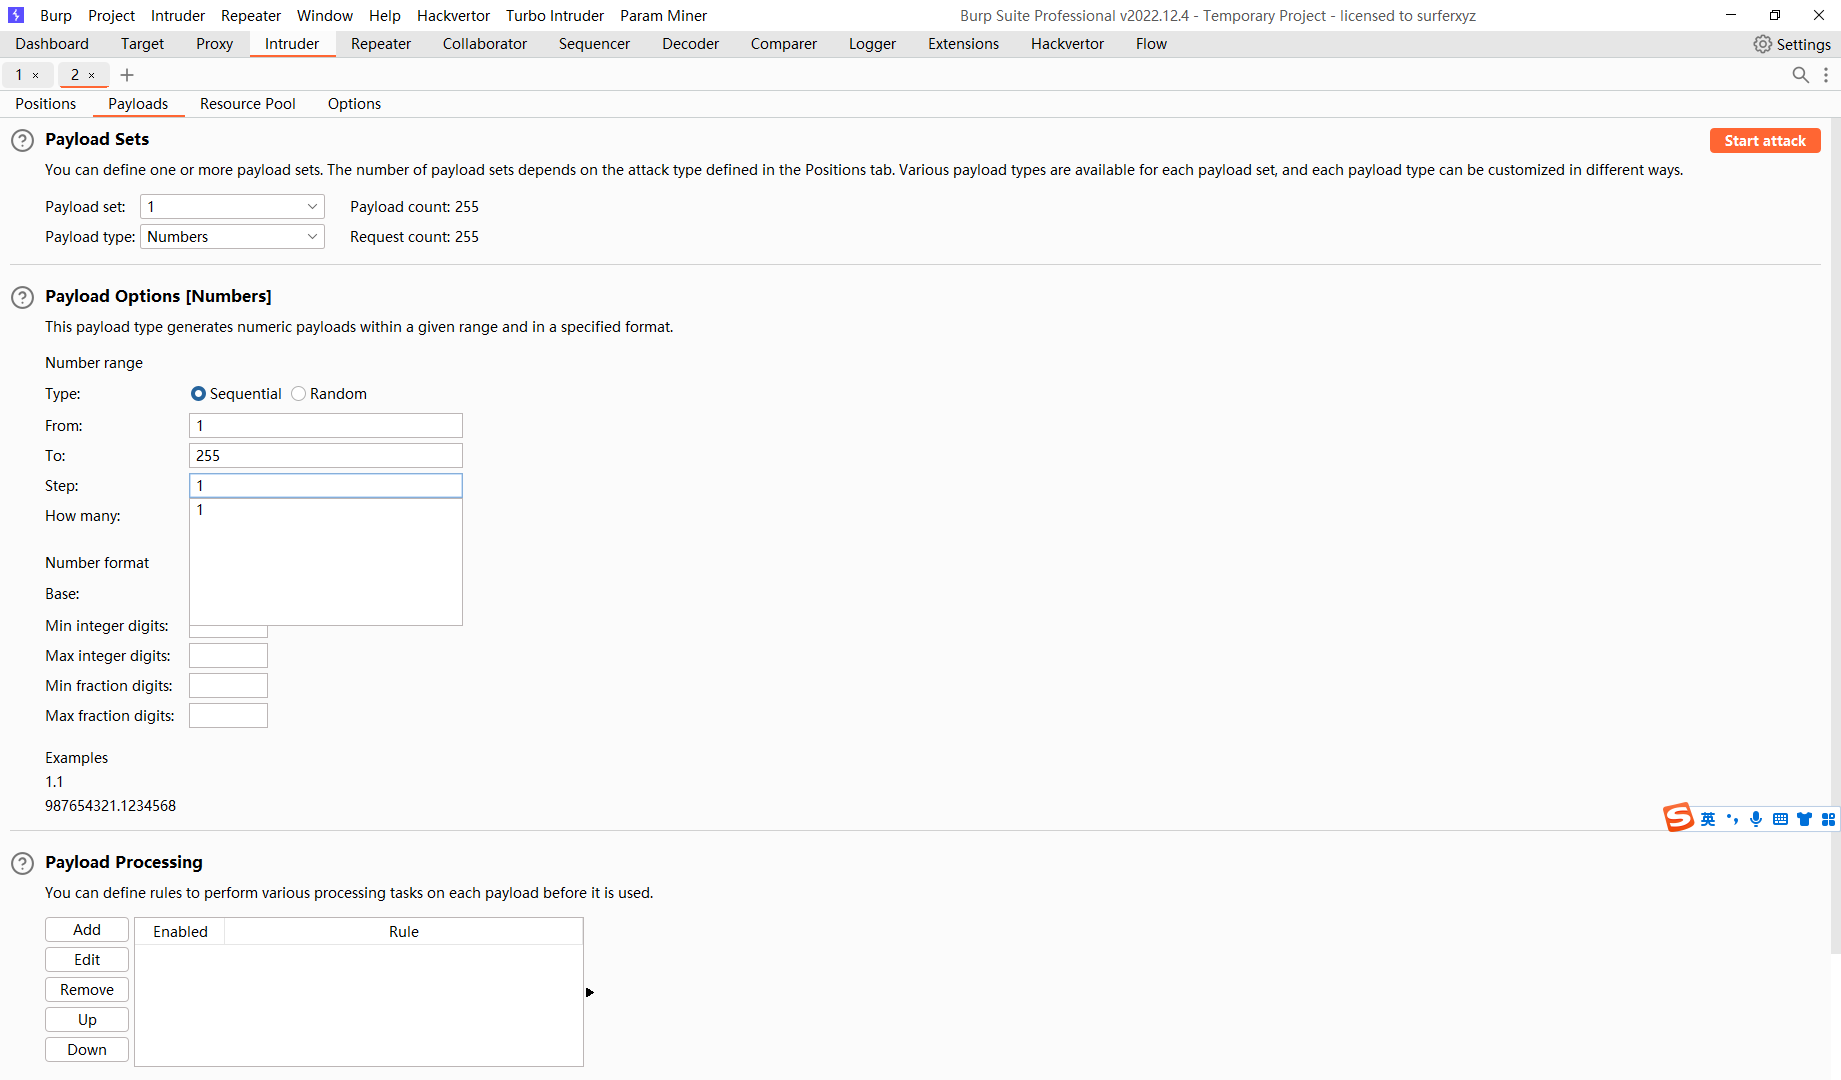Switch to the Resource Pool tab

click(x=247, y=103)
